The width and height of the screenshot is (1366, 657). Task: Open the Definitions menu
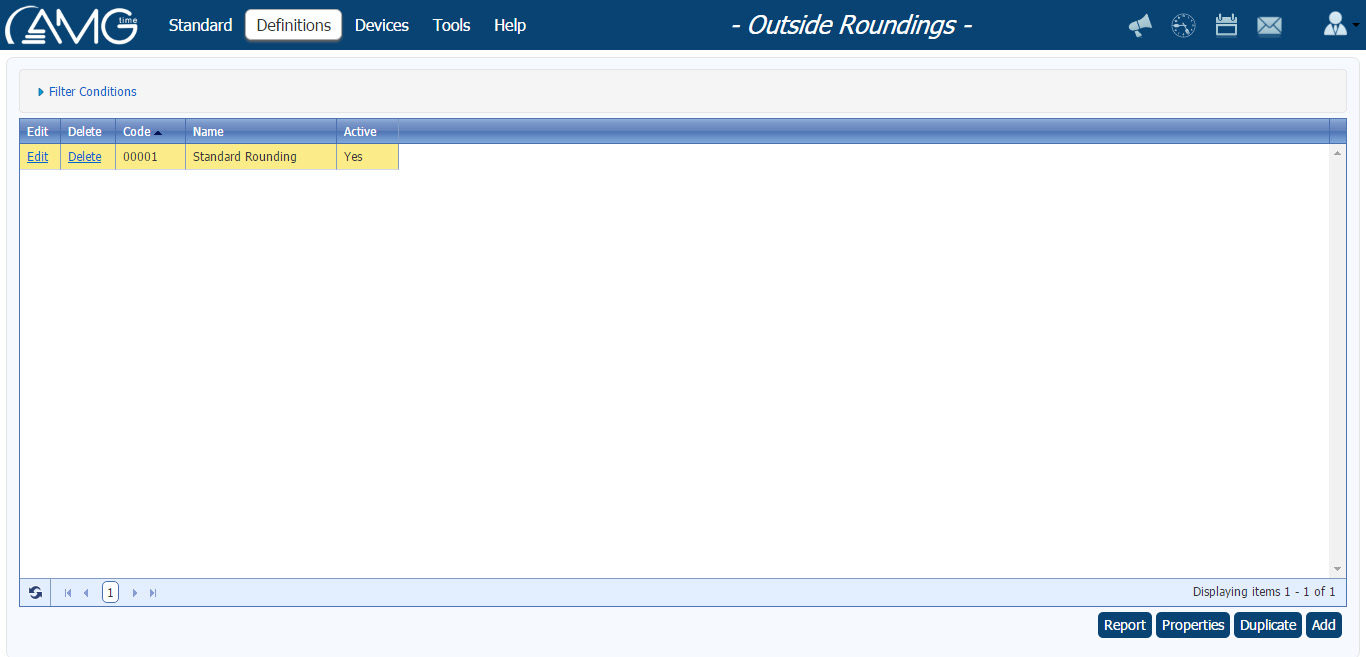(293, 25)
